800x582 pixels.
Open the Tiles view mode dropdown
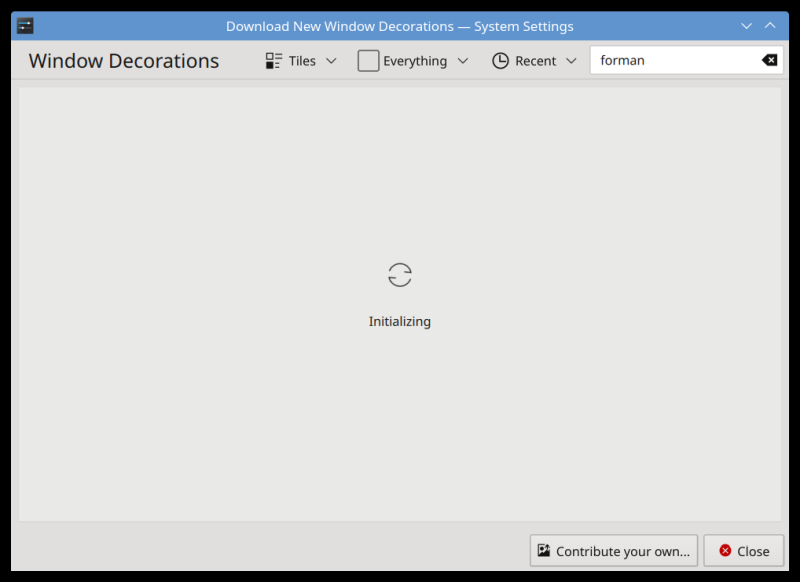330,60
